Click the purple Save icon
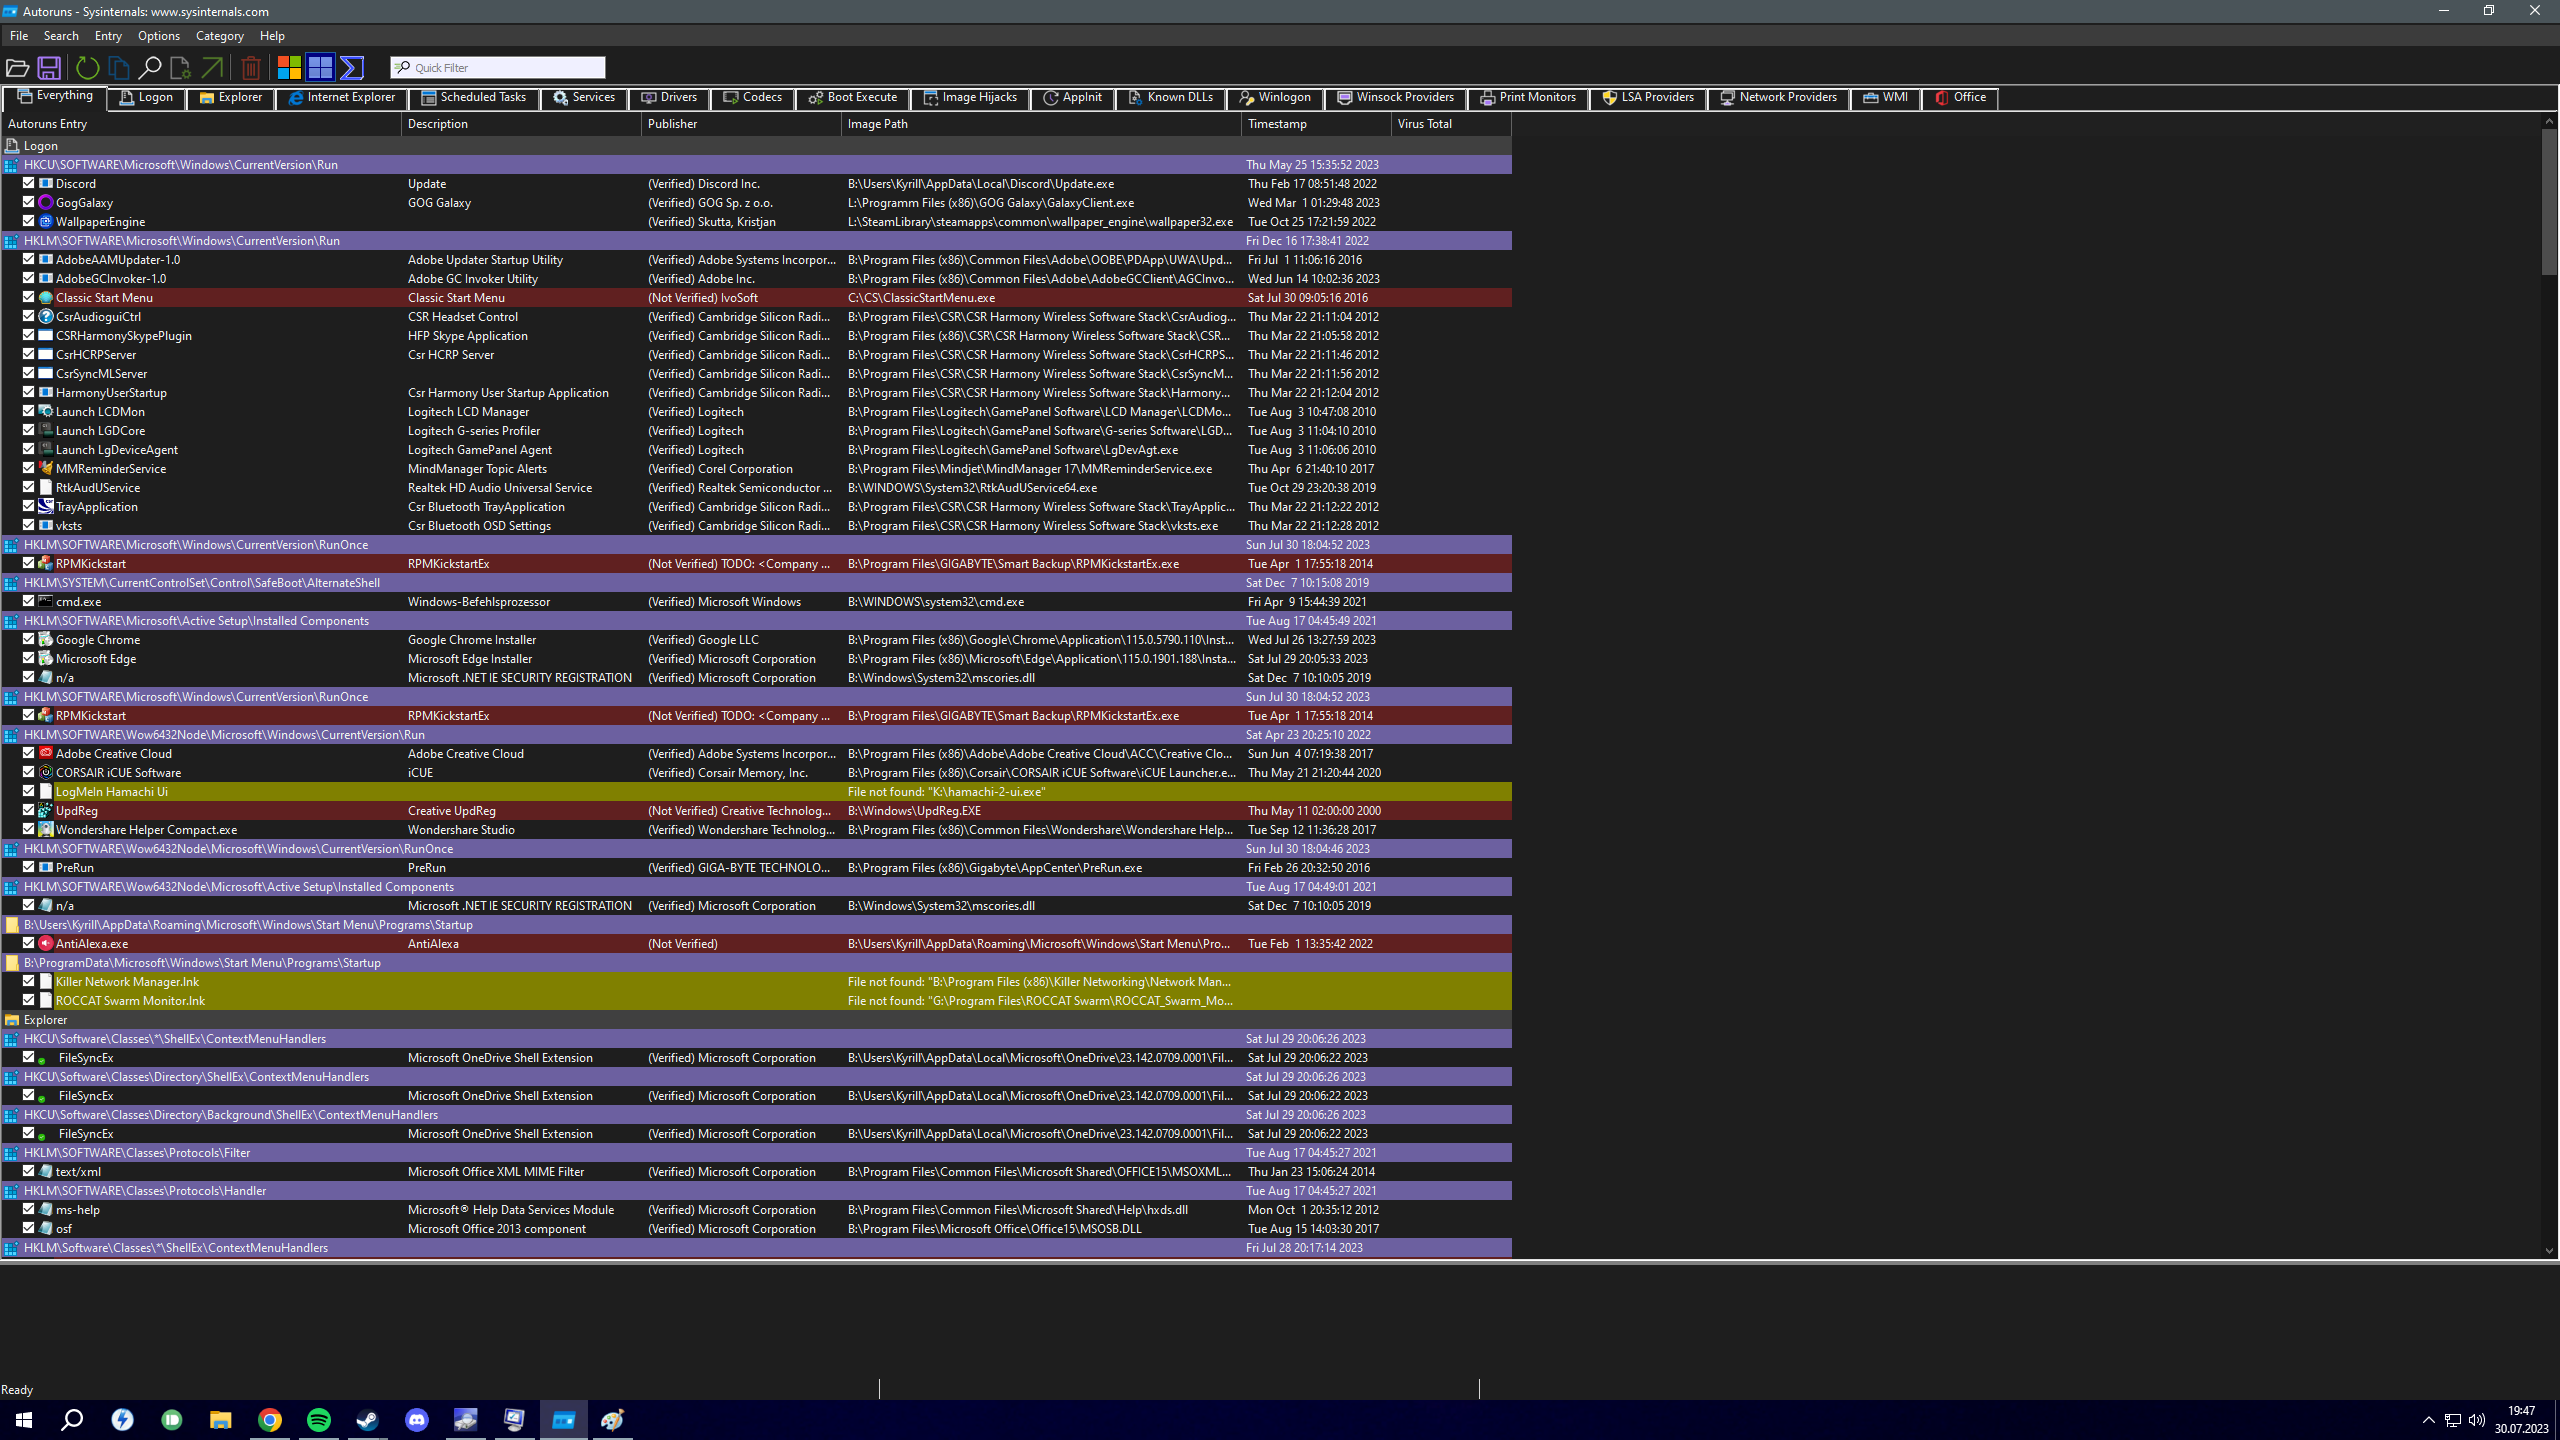 click(48, 68)
